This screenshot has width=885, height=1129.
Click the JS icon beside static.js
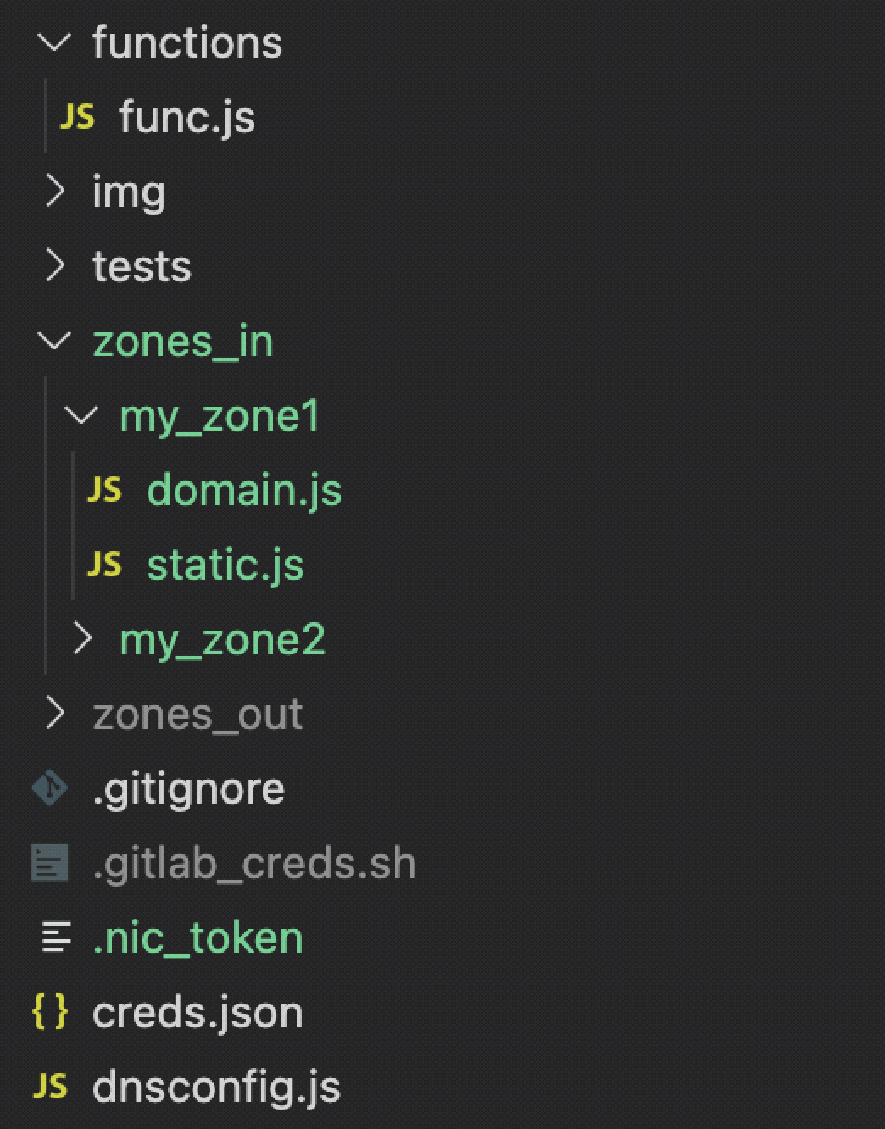(104, 565)
